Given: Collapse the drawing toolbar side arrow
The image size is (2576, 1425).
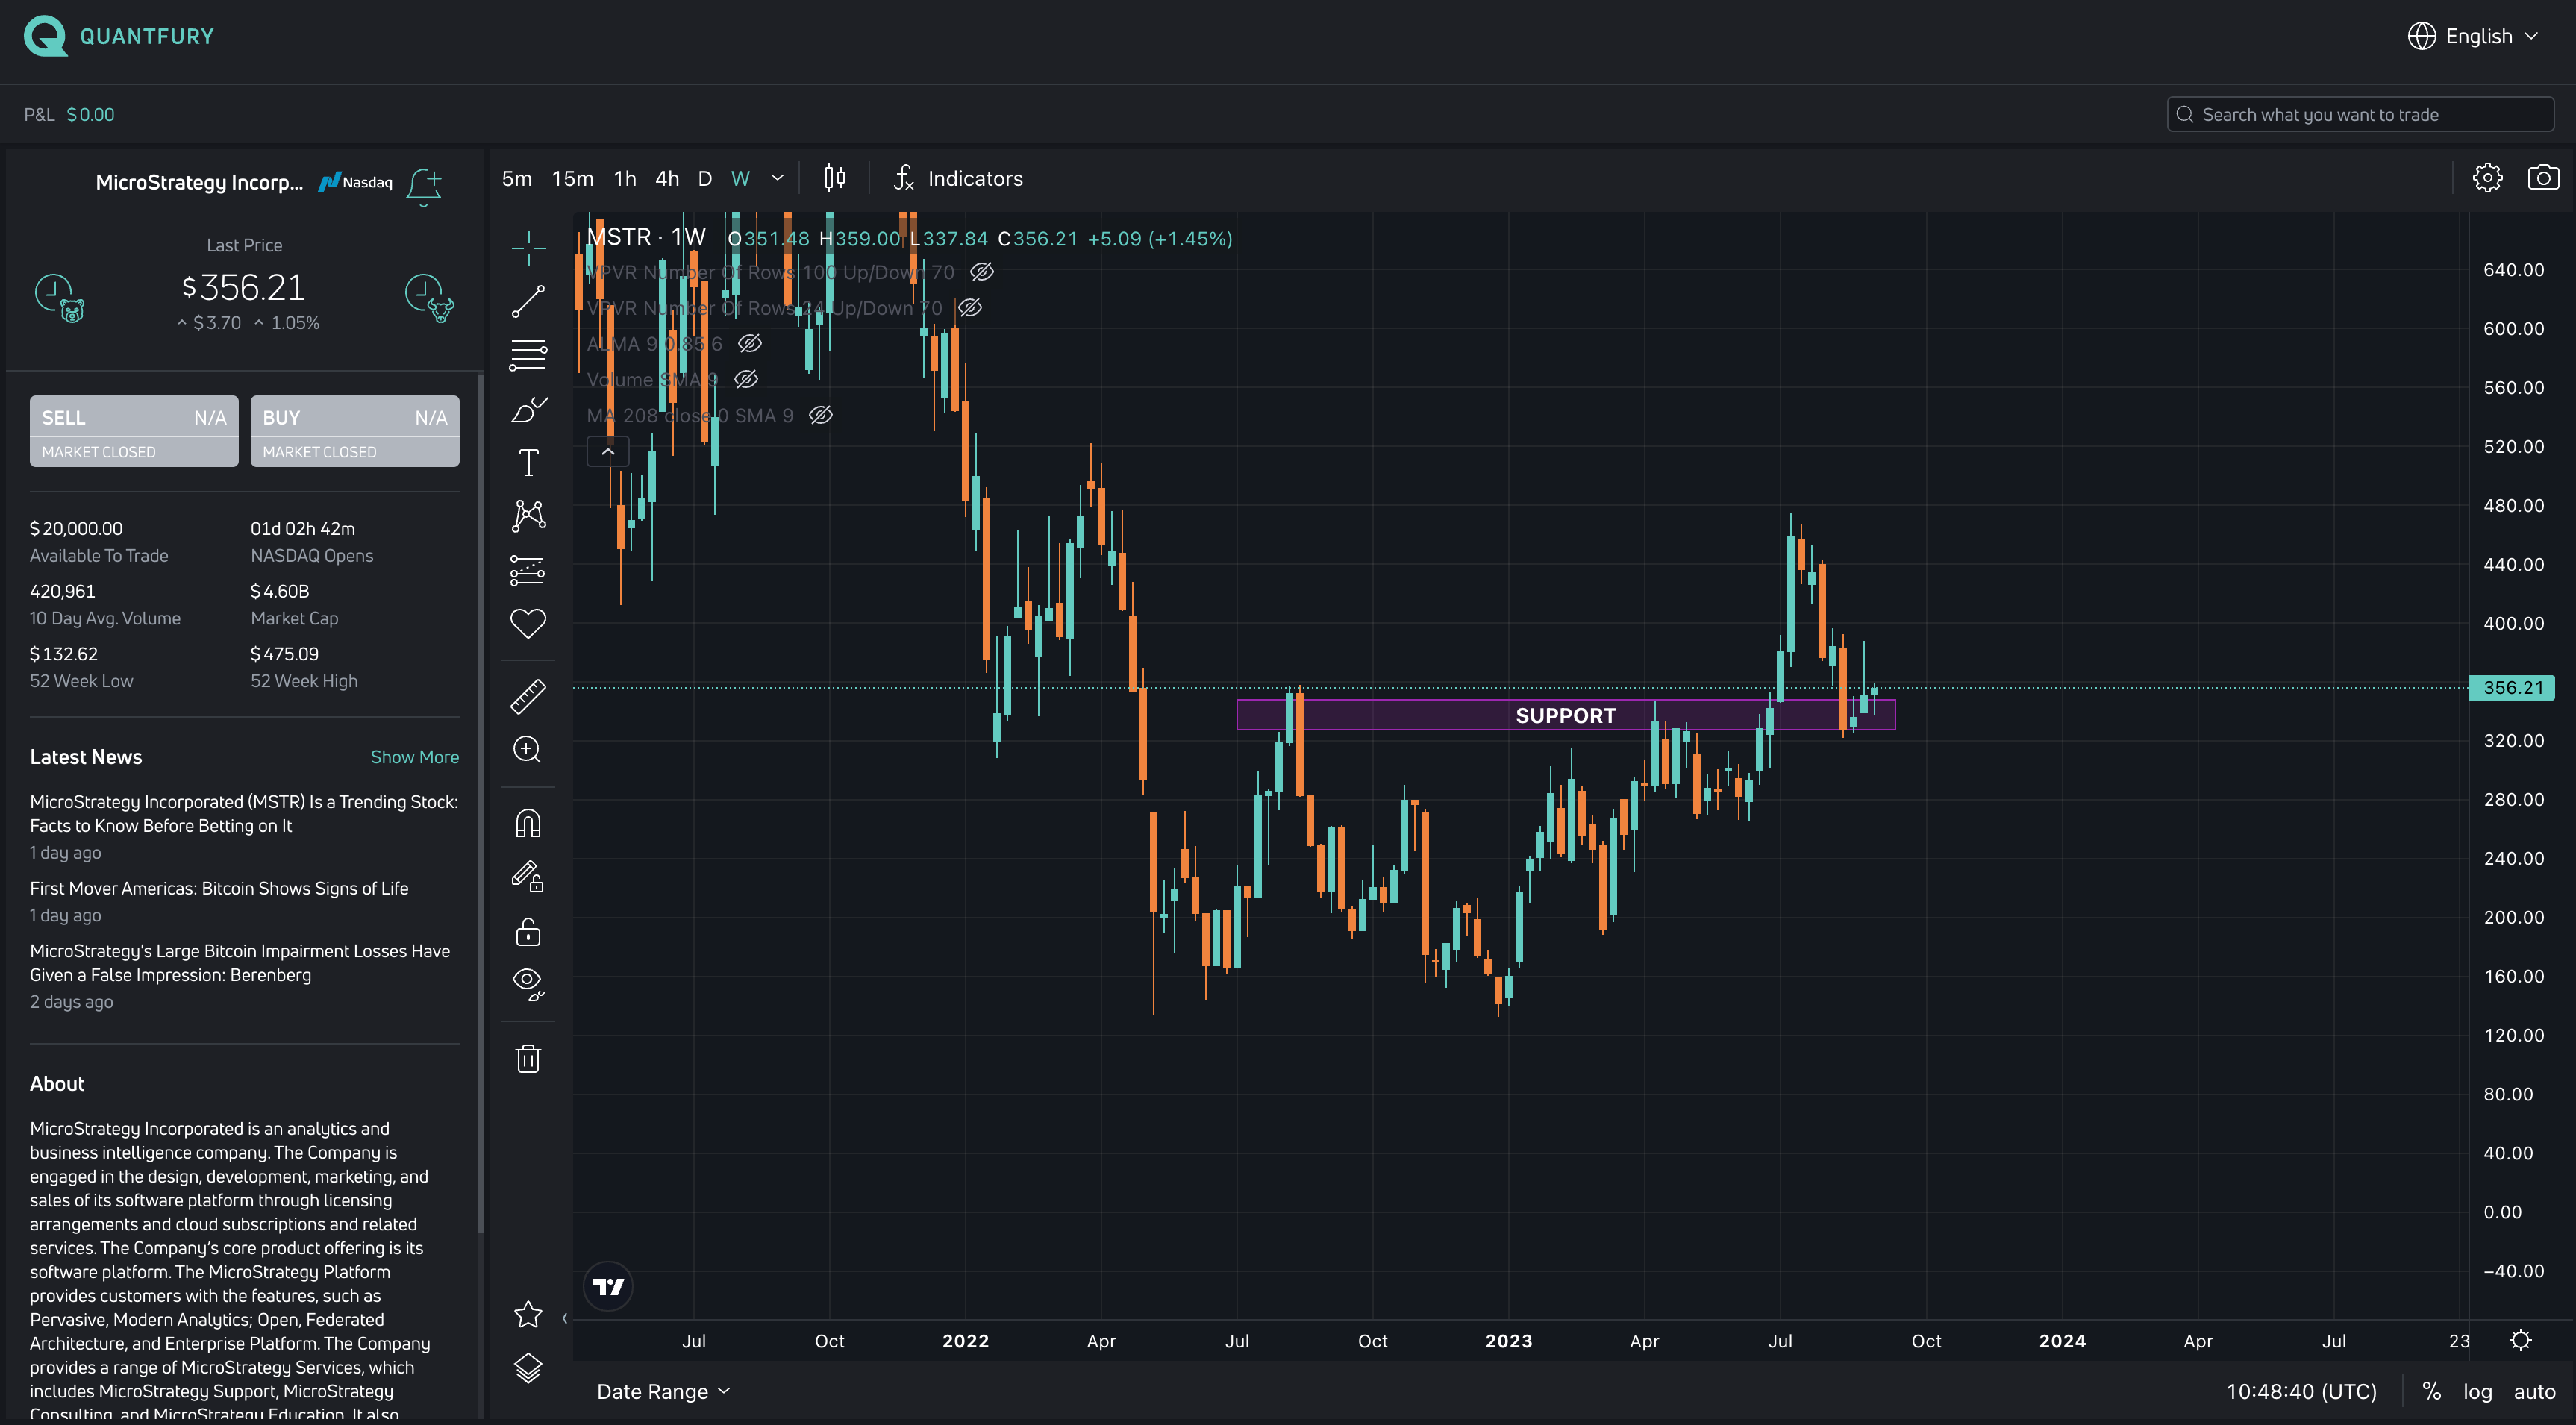Looking at the screenshot, I should [x=565, y=1318].
